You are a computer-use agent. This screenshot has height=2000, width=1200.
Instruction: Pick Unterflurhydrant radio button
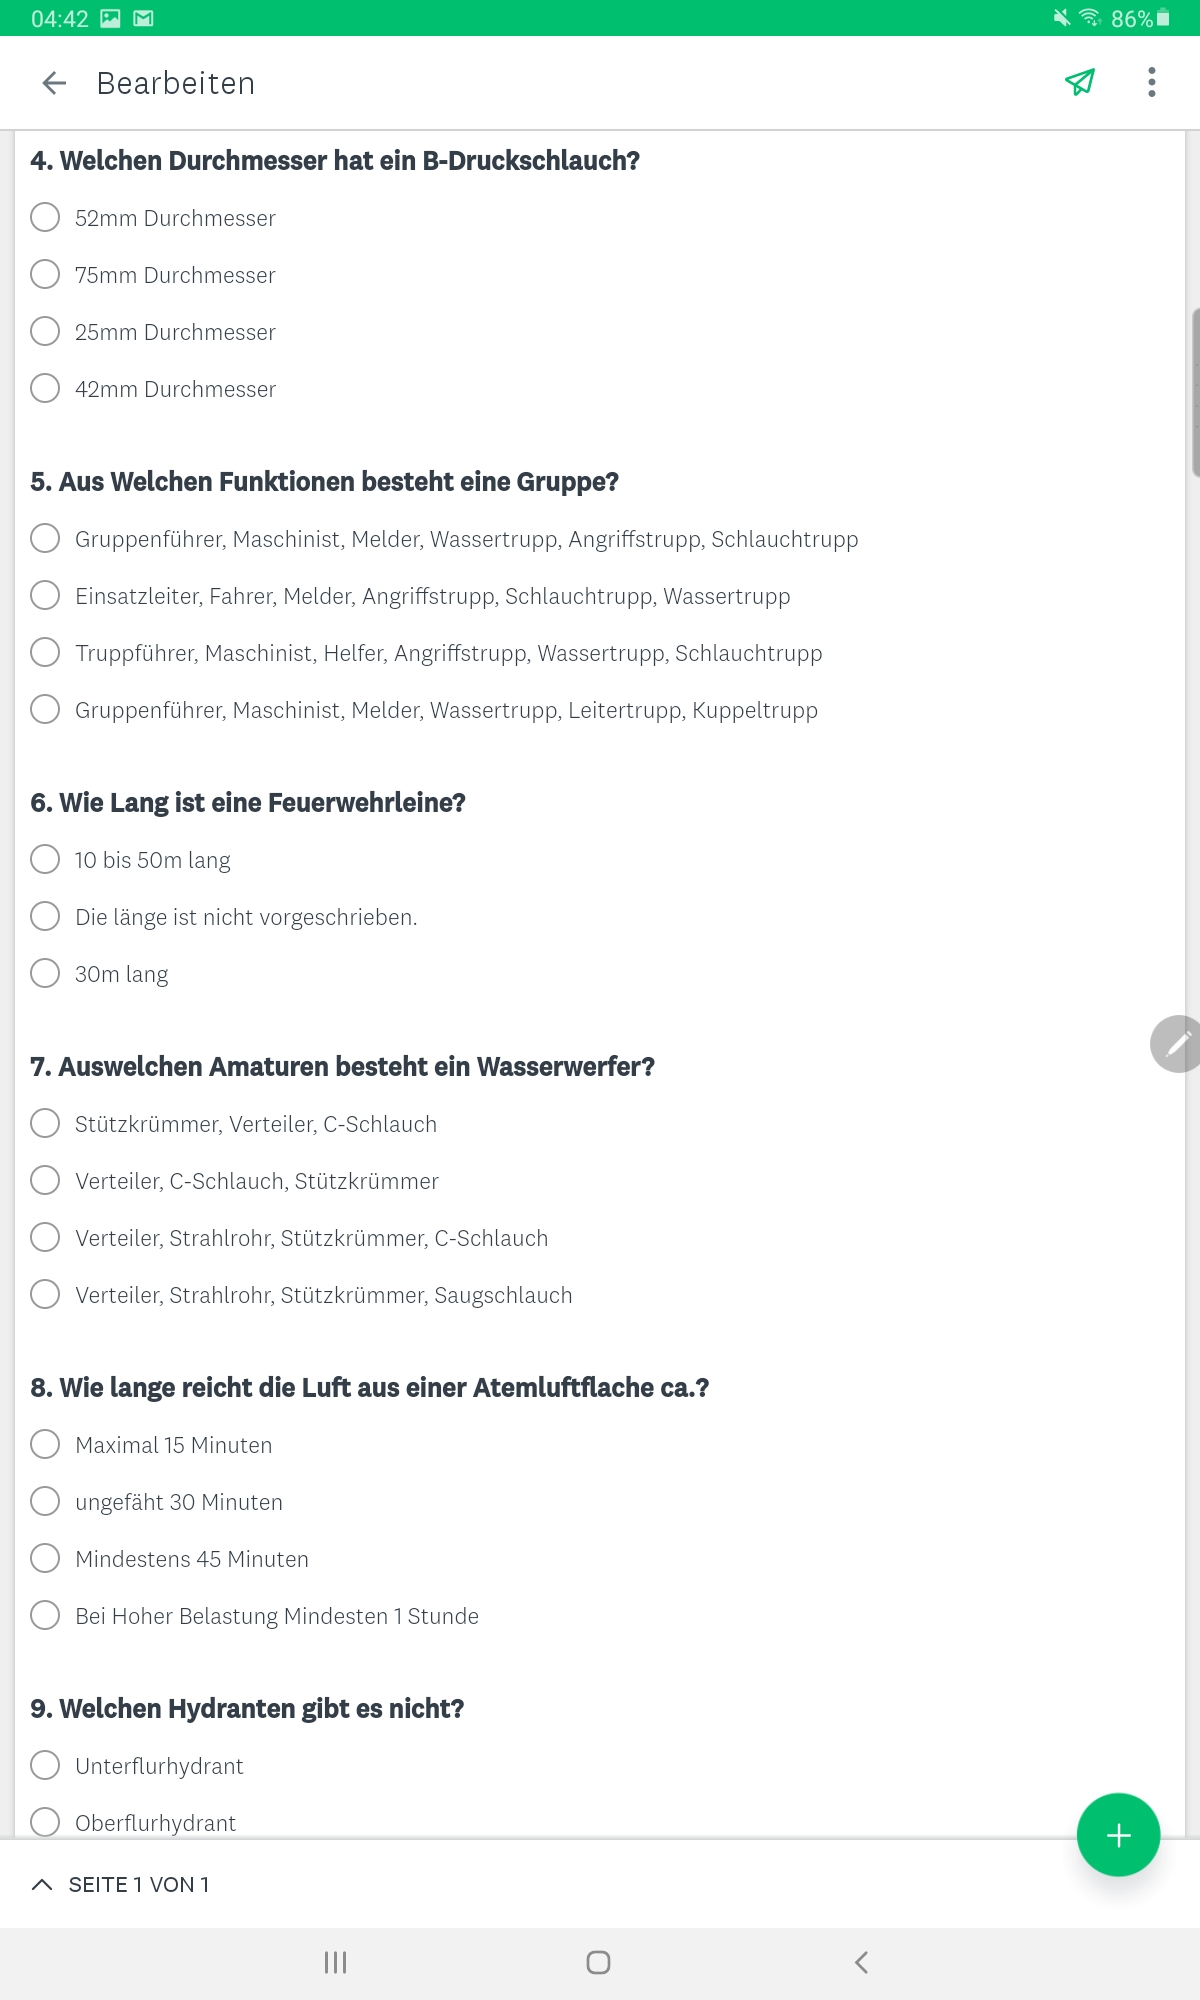pyautogui.click(x=45, y=1765)
